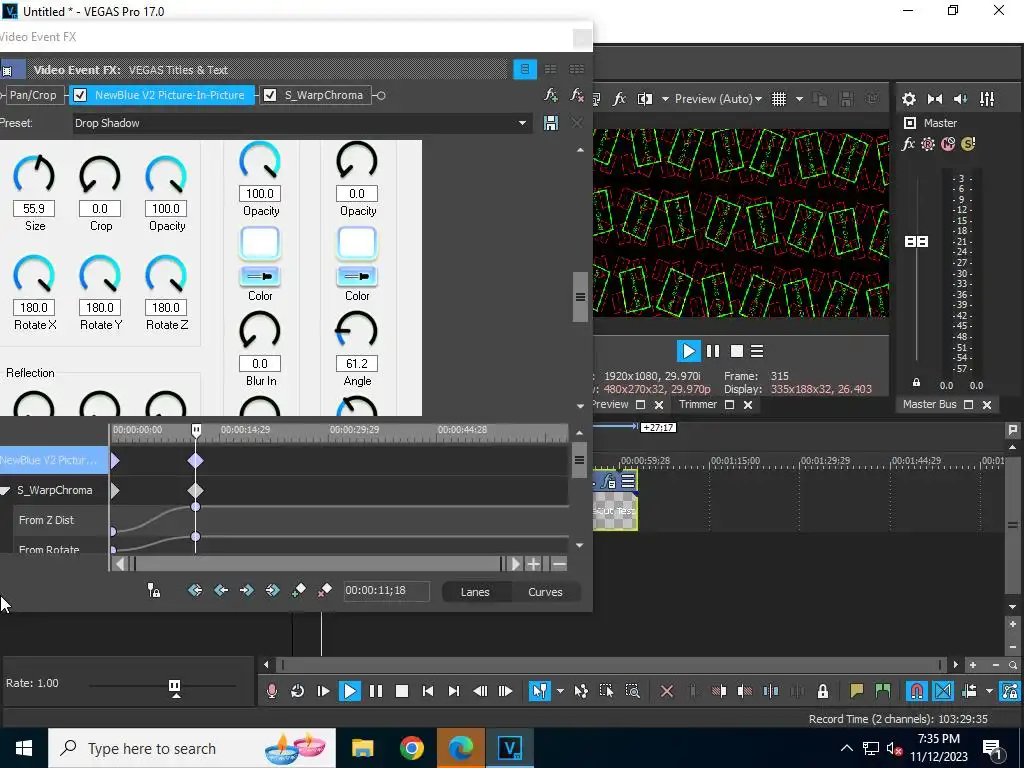Viewport: 1024px width, 768px height.
Task: Save preset with floppy disk icon
Action: click(551, 123)
